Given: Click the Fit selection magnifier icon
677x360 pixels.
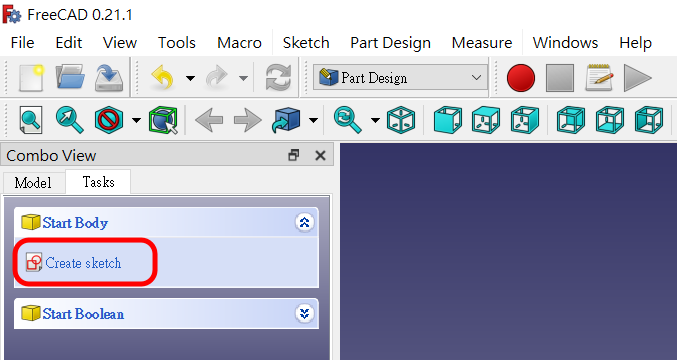Looking at the screenshot, I should pyautogui.click(x=70, y=120).
